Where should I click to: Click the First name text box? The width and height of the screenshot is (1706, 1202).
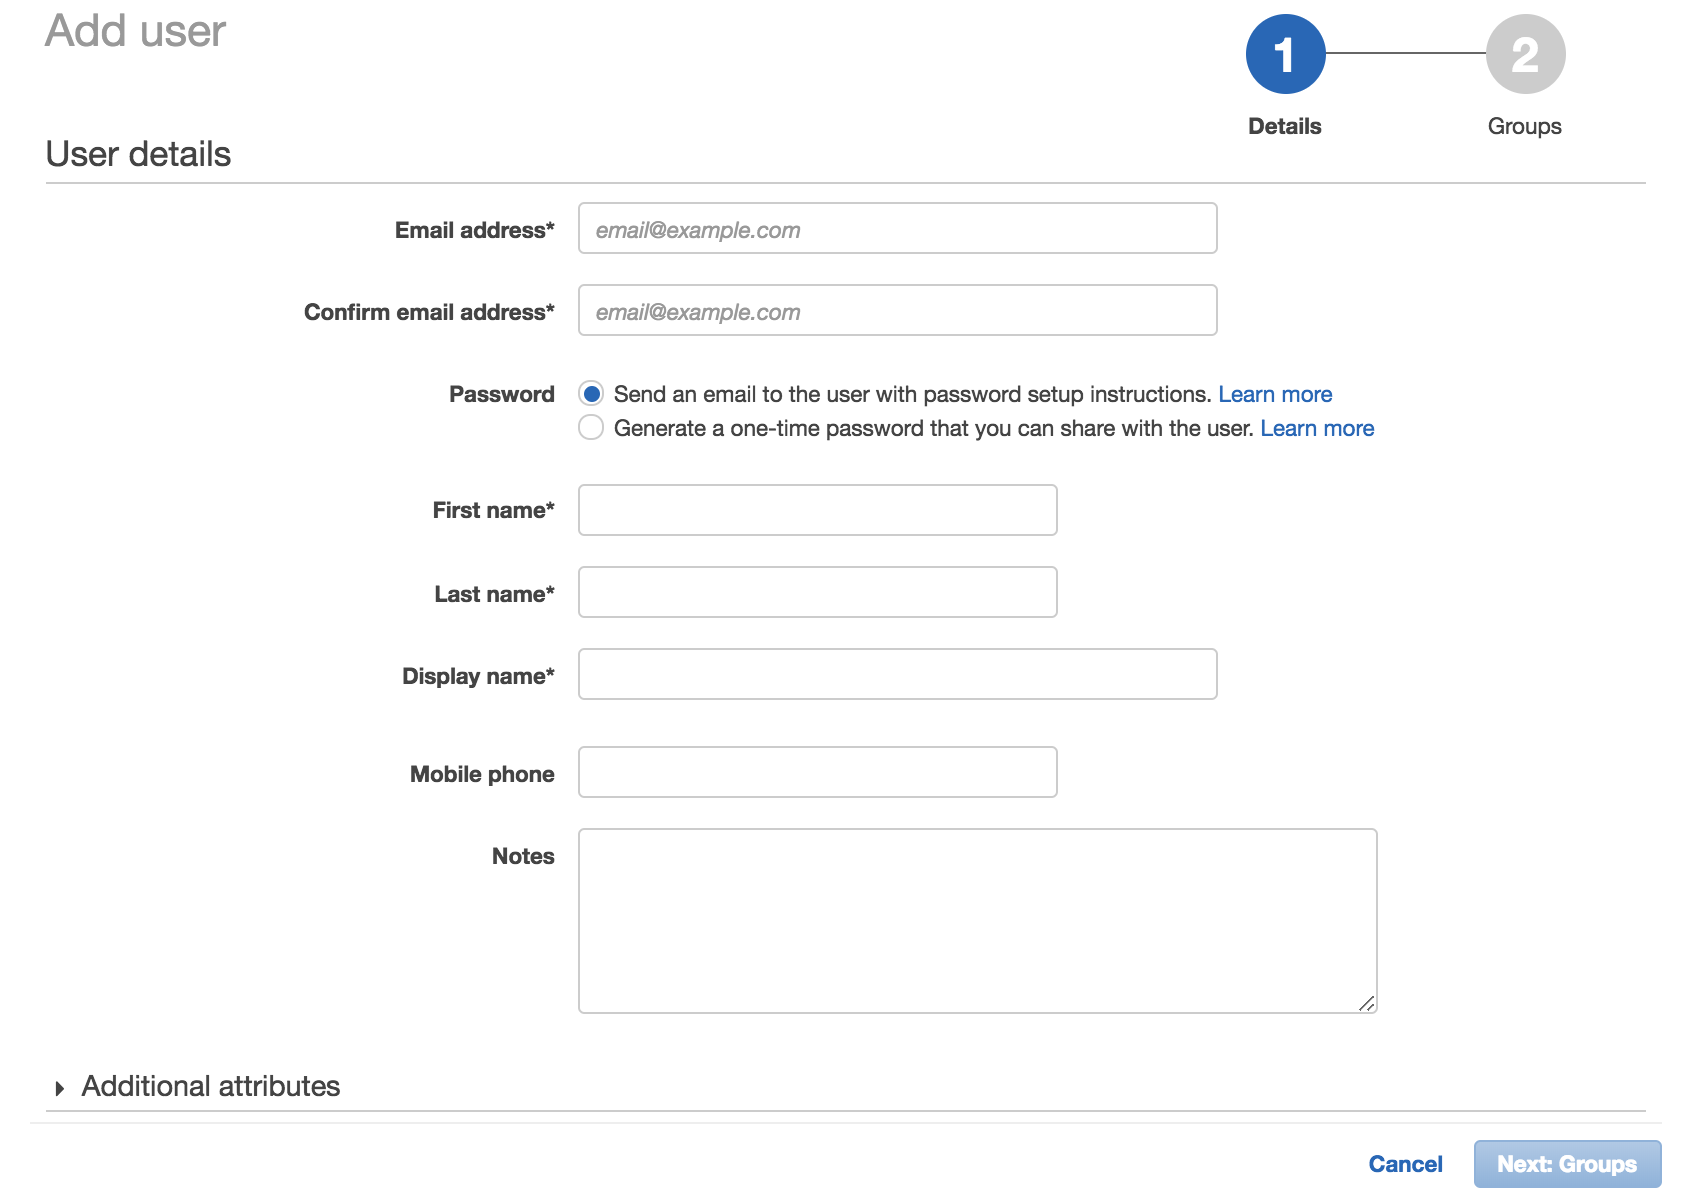pyautogui.click(x=817, y=510)
